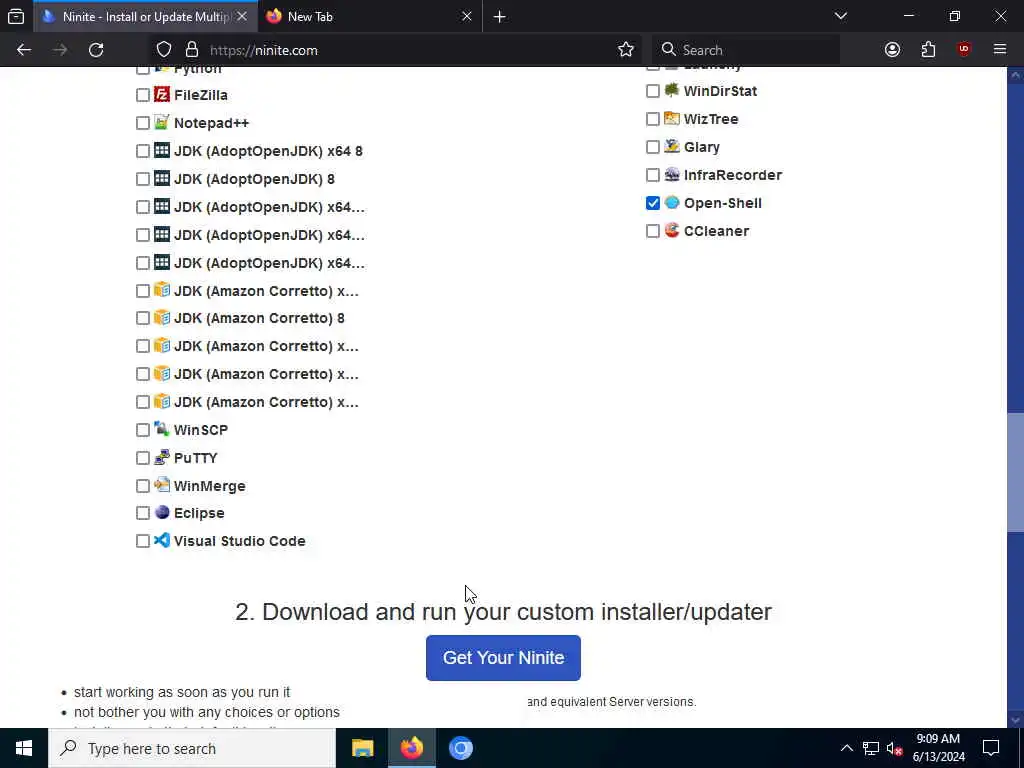
Task: Show site tracking protection shield info
Action: [x=164, y=50]
